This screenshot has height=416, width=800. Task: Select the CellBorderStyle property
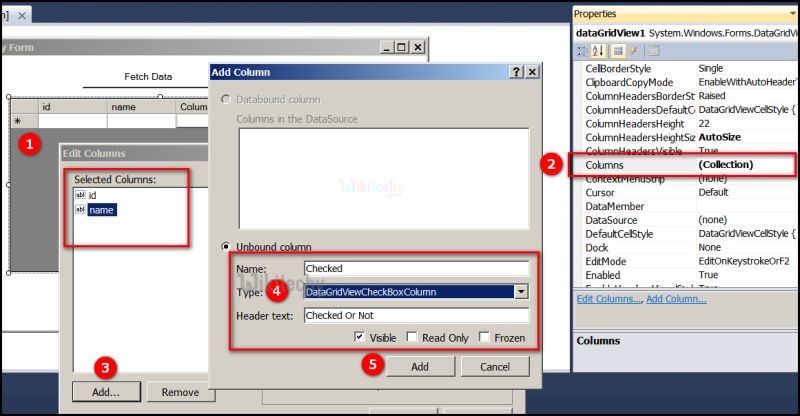point(618,68)
